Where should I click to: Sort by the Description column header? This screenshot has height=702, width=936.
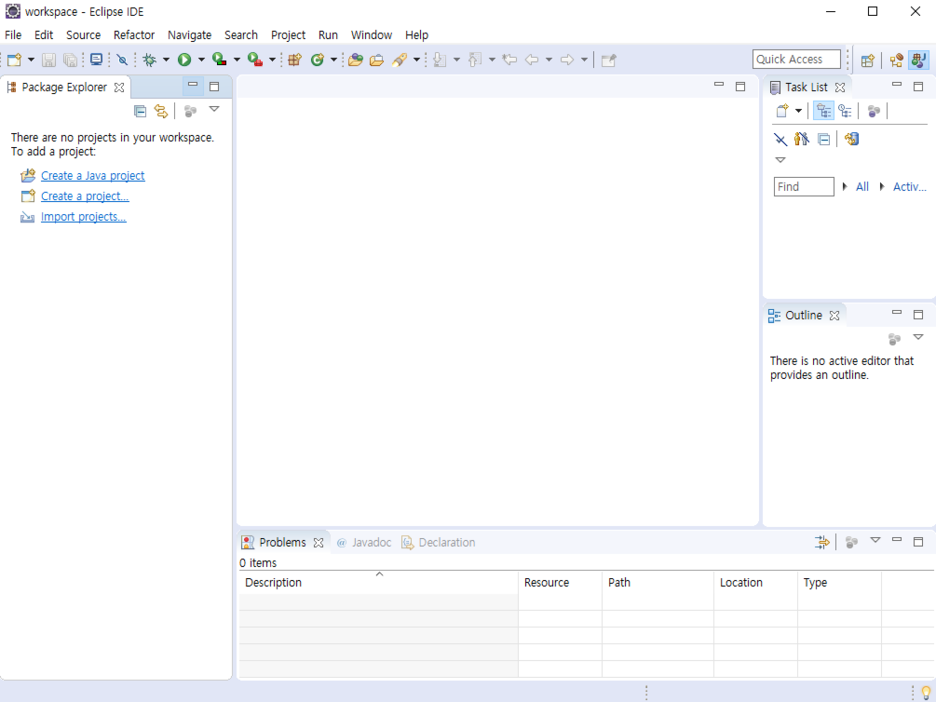(378, 583)
